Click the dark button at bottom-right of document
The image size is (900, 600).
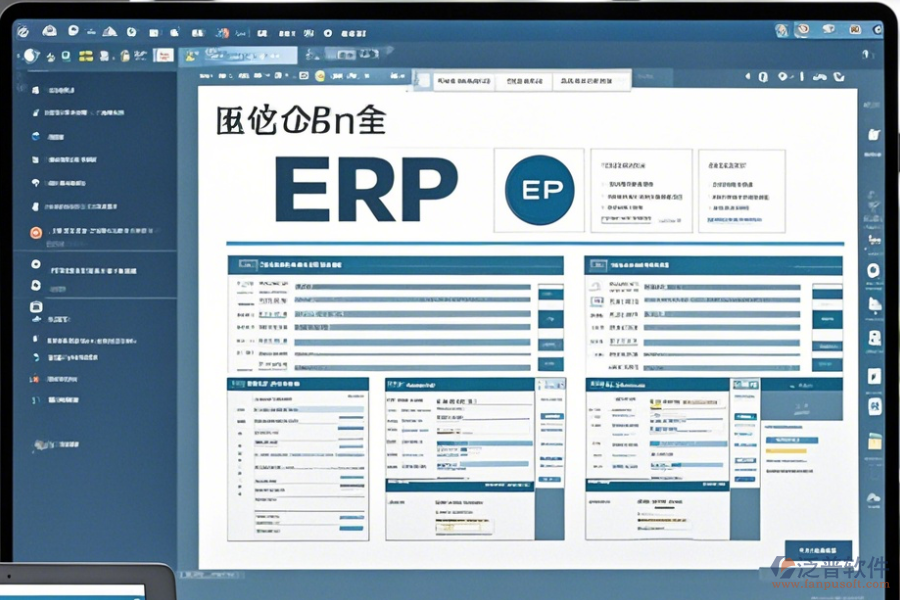point(818,551)
